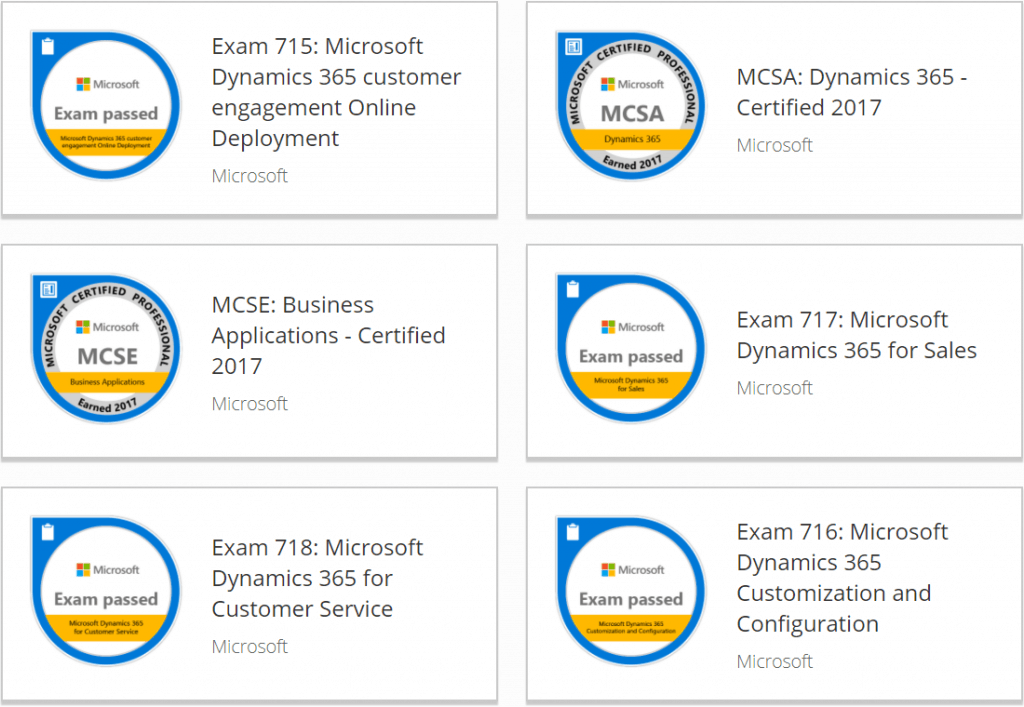Open the MCSE: Business Applications certification title

(328, 335)
